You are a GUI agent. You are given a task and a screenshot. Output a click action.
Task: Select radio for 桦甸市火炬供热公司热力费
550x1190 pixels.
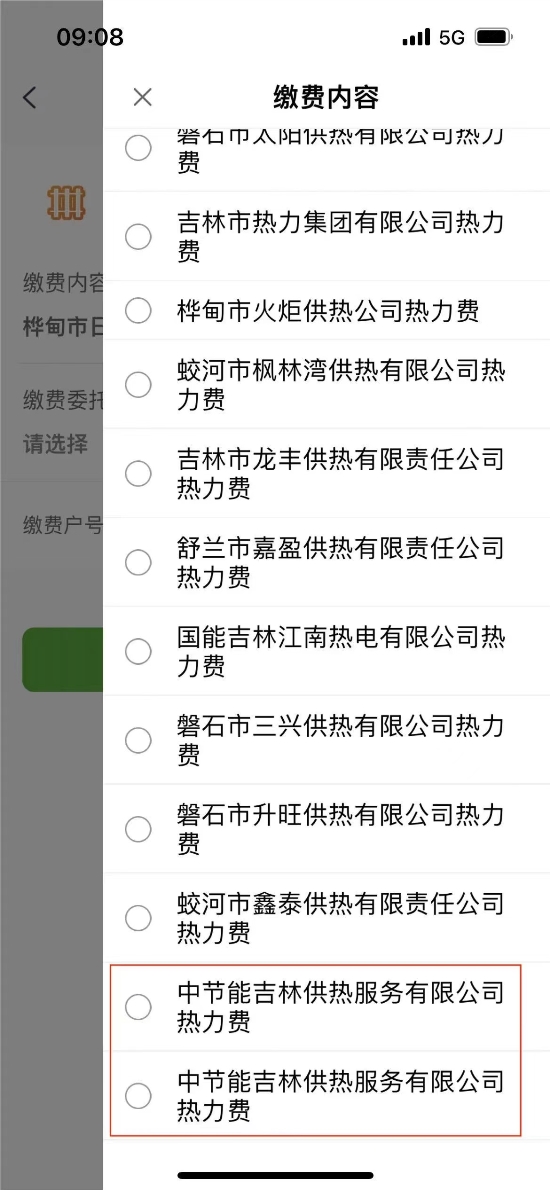coord(138,310)
